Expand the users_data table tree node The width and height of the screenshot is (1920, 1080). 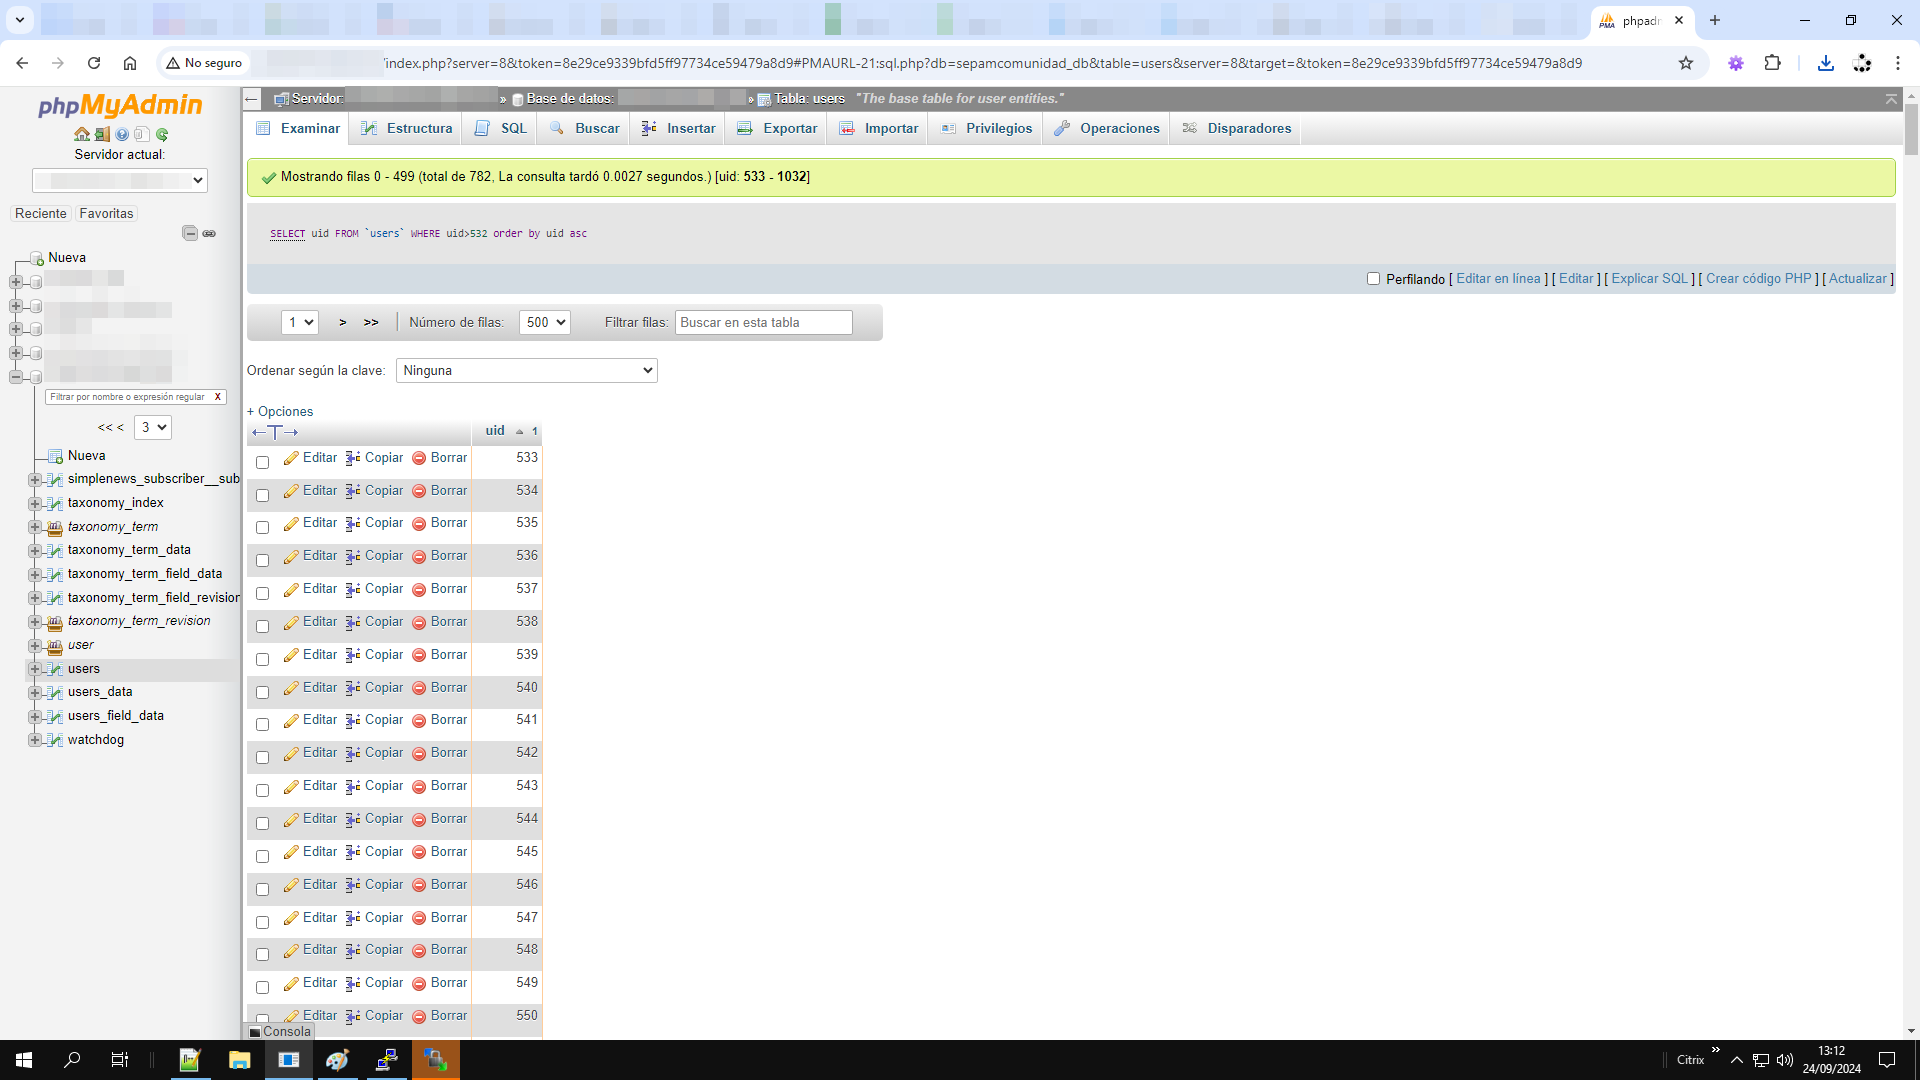[35, 692]
